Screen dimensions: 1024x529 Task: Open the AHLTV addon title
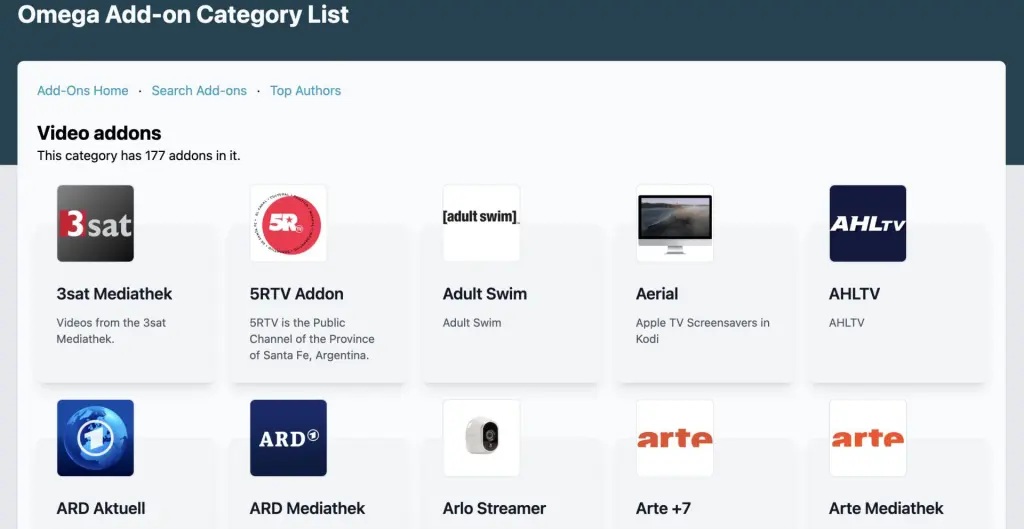[x=854, y=294]
